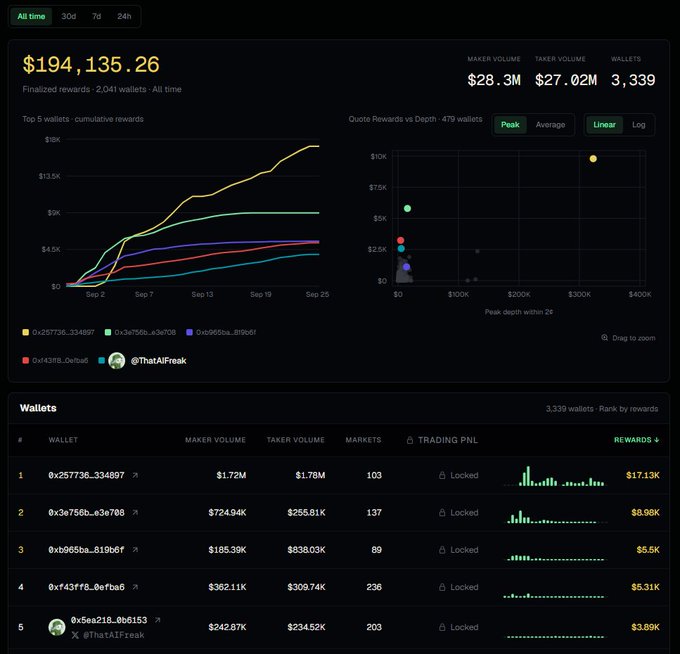The height and width of the screenshot is (654, 680).
Task: Click the Wallet column header
Action: point(63,440)
